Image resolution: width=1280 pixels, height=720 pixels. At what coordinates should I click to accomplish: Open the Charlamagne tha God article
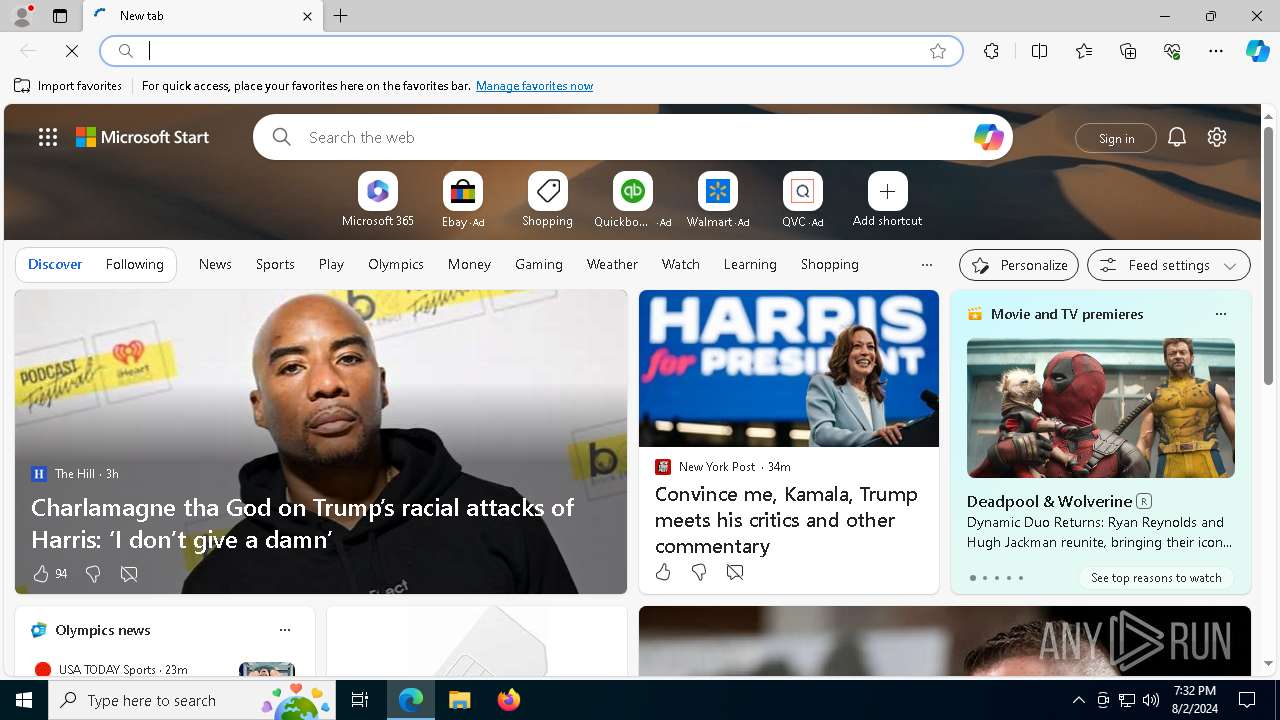click(x=303, y=523)
